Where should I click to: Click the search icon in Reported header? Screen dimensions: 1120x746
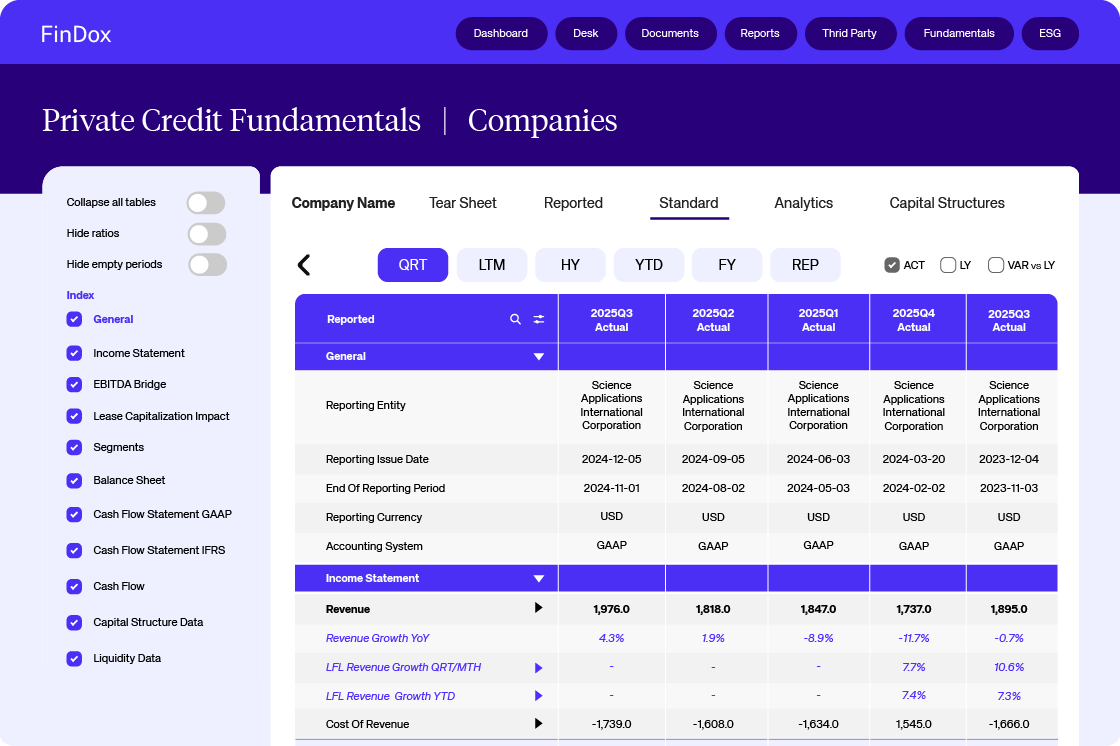[x=516, y=320]
